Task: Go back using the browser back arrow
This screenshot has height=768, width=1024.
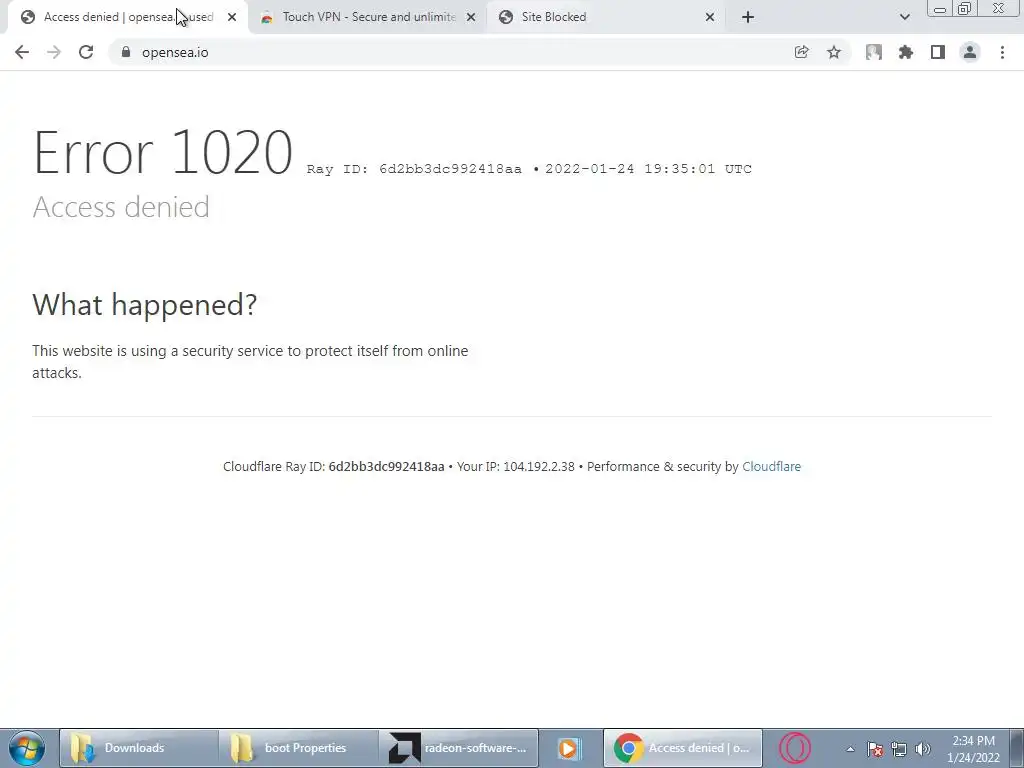Action: coord(22,52)
